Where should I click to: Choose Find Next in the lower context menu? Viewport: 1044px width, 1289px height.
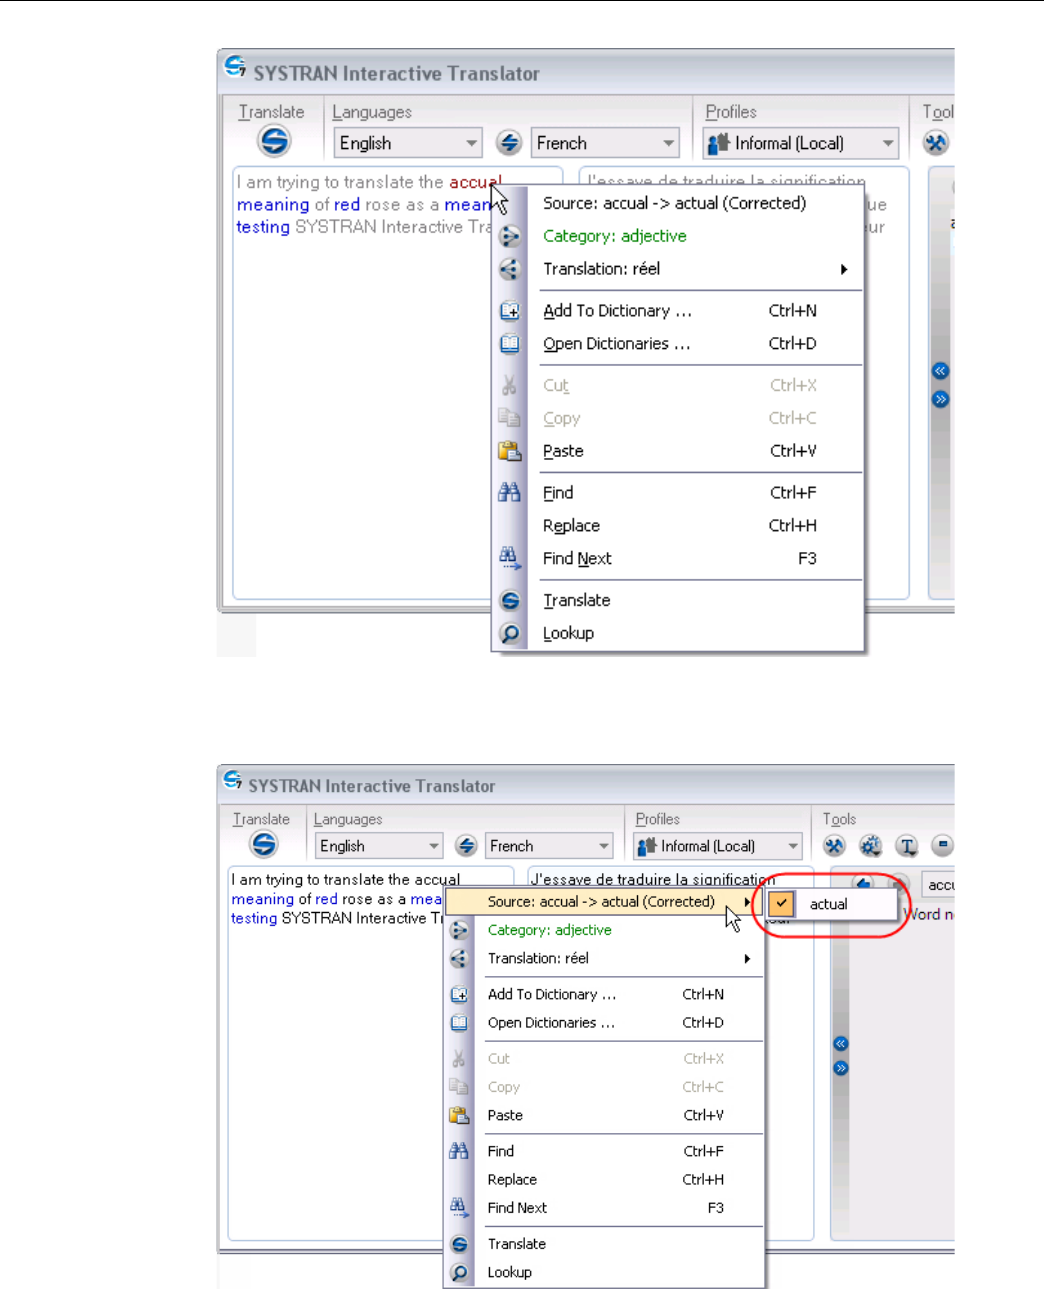(x=517, y=1208)
